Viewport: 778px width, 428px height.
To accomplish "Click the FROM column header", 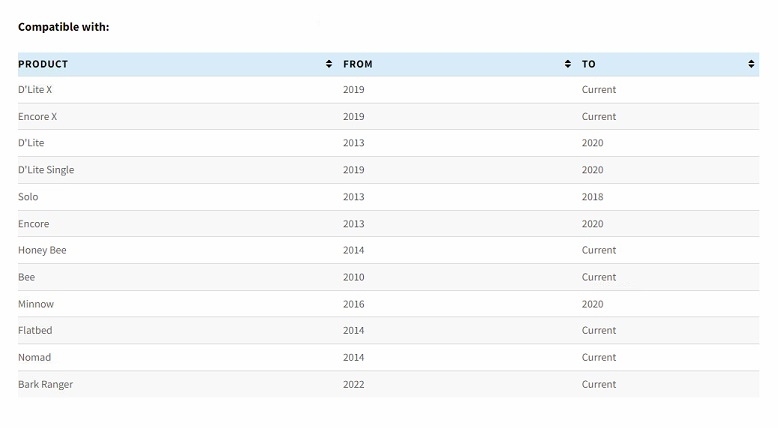I will click(358, 64).
